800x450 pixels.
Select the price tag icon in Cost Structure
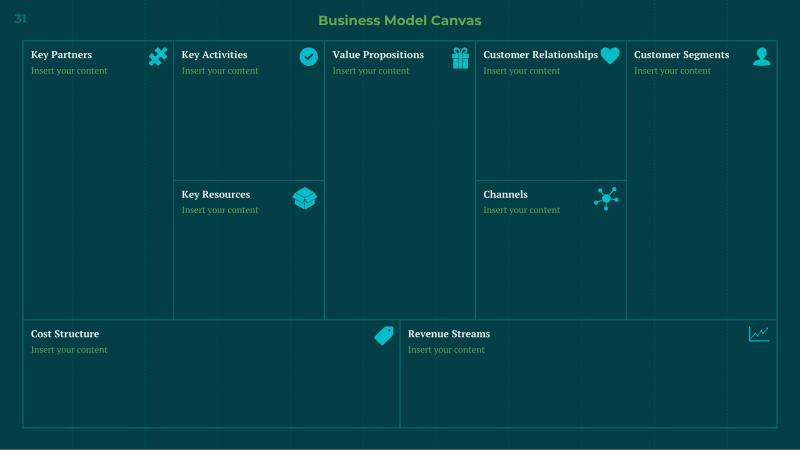(384, 336)
